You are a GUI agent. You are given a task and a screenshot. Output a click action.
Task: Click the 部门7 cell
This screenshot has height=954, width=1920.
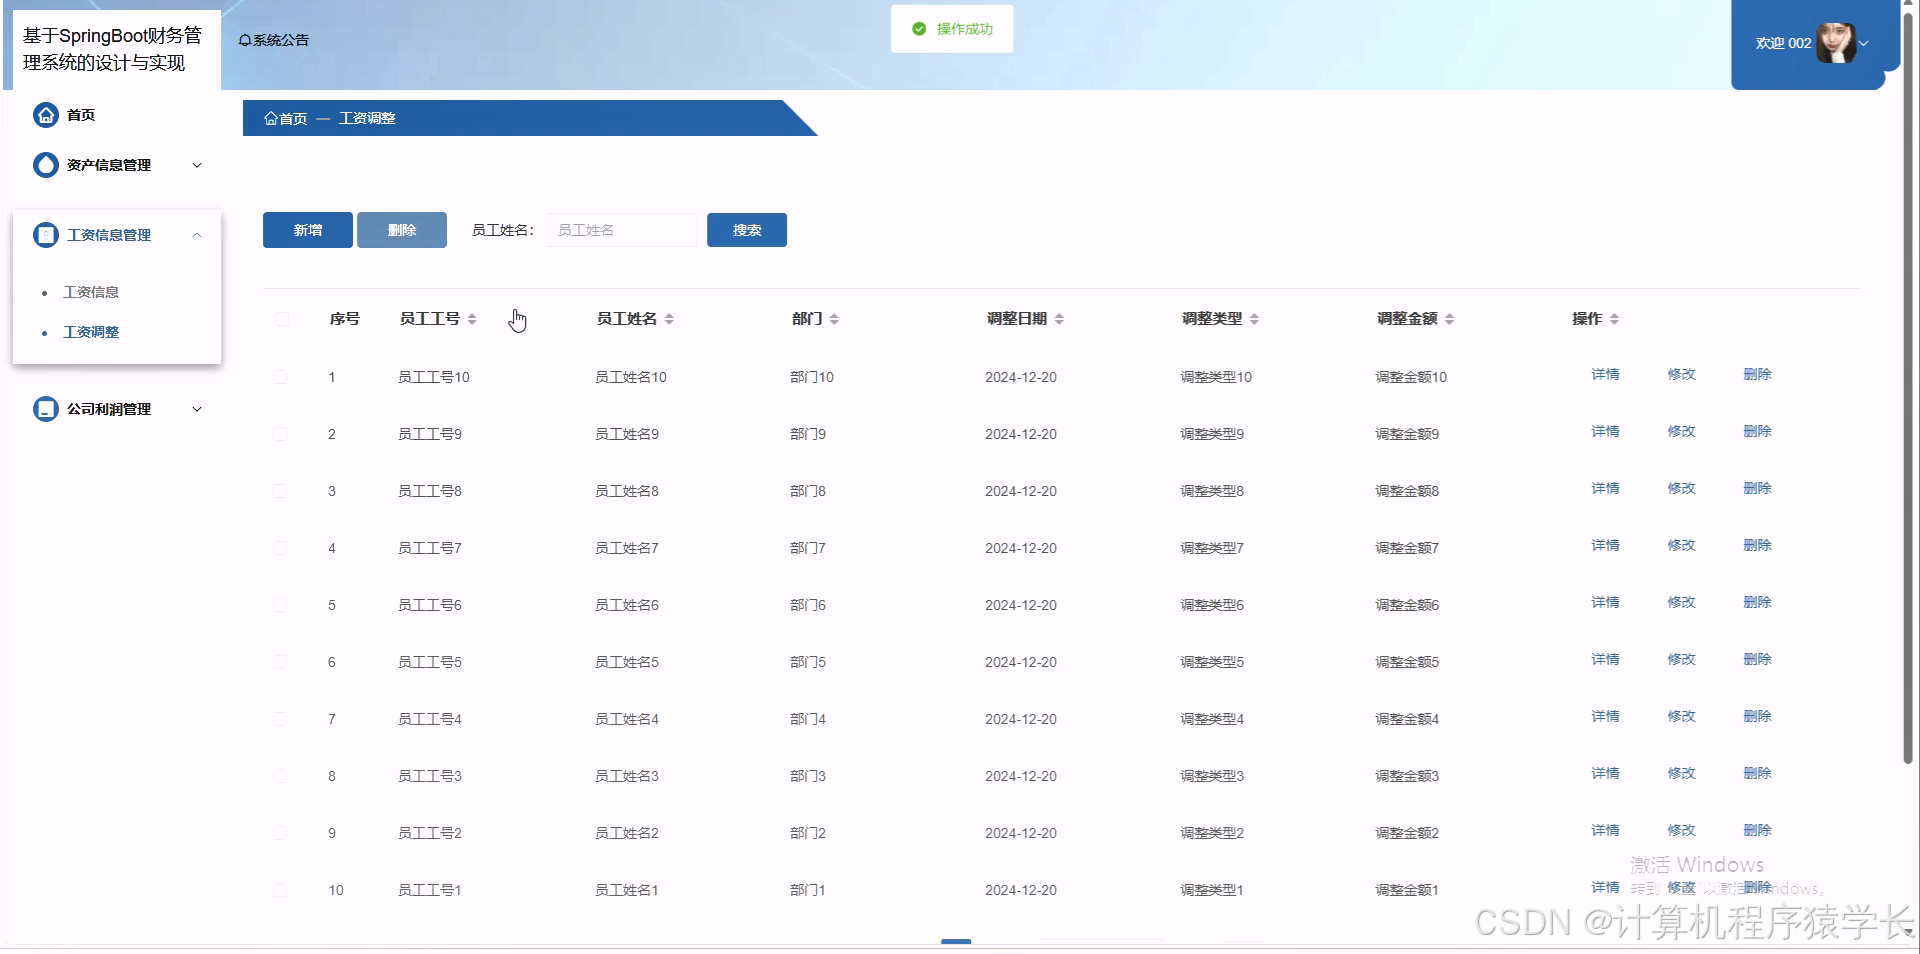[x=808, y=548]
